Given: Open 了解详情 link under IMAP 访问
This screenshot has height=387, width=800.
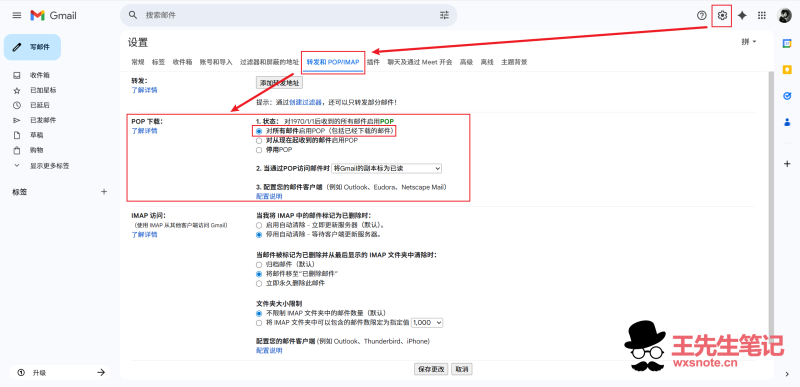Looking at the screenshot, I should (x=144, y=235).
